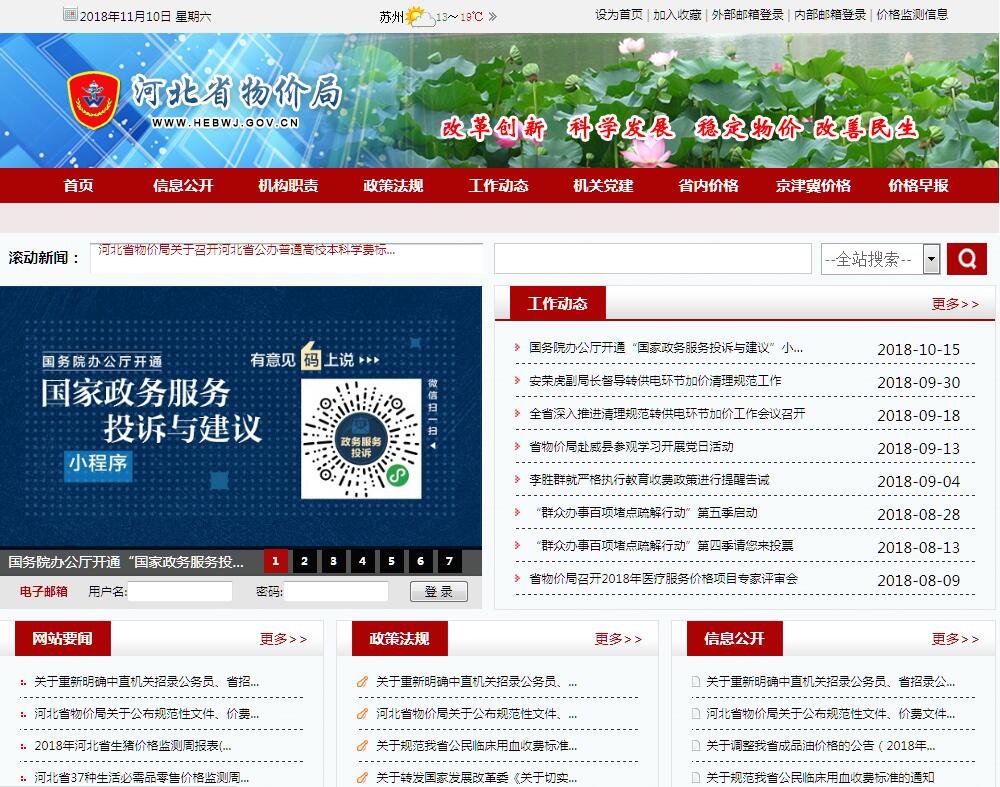Switch banner to slide 1
This screenshot has width=1000, height=787.
[x=276, y=561]
